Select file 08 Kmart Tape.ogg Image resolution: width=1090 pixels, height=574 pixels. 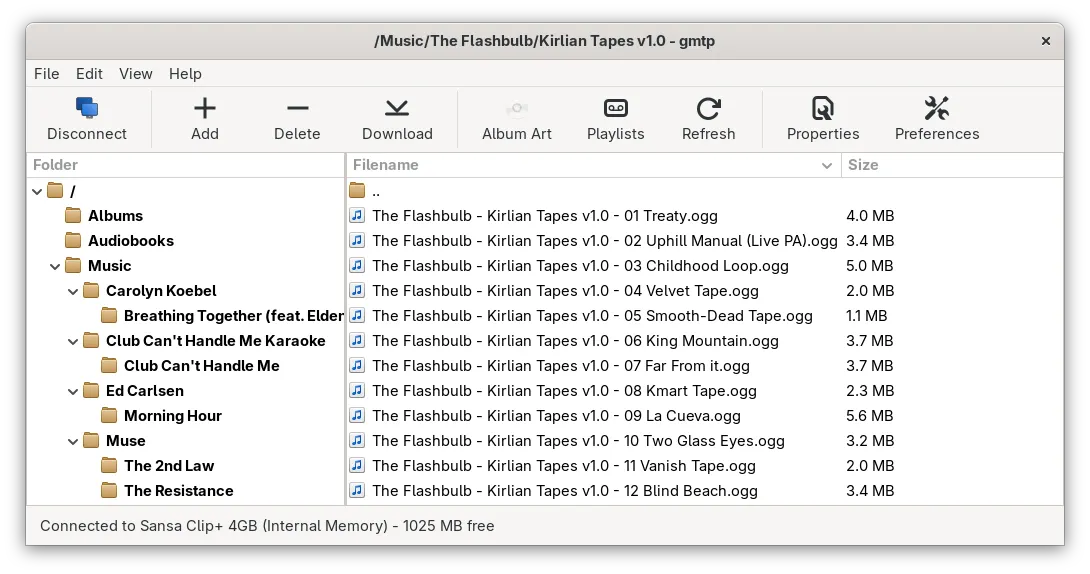coord(564,391)
